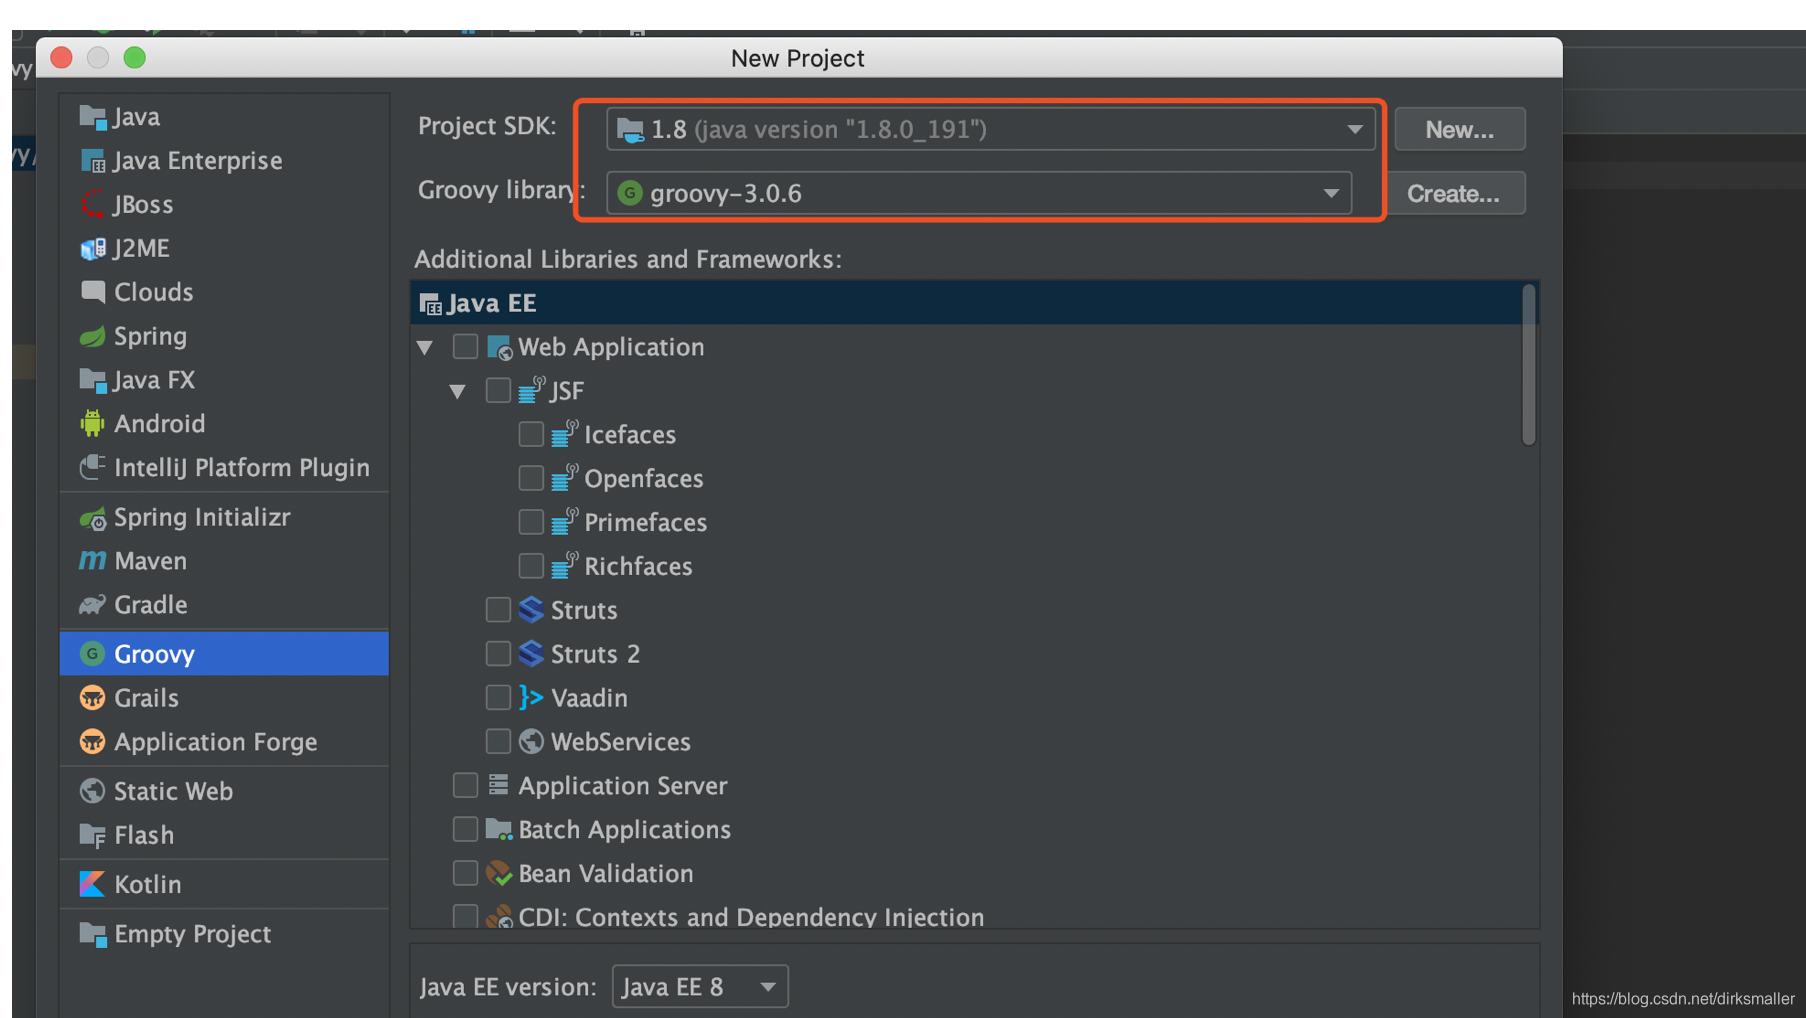
Task: Open the Groovy library dropdown
Action: 979,193
